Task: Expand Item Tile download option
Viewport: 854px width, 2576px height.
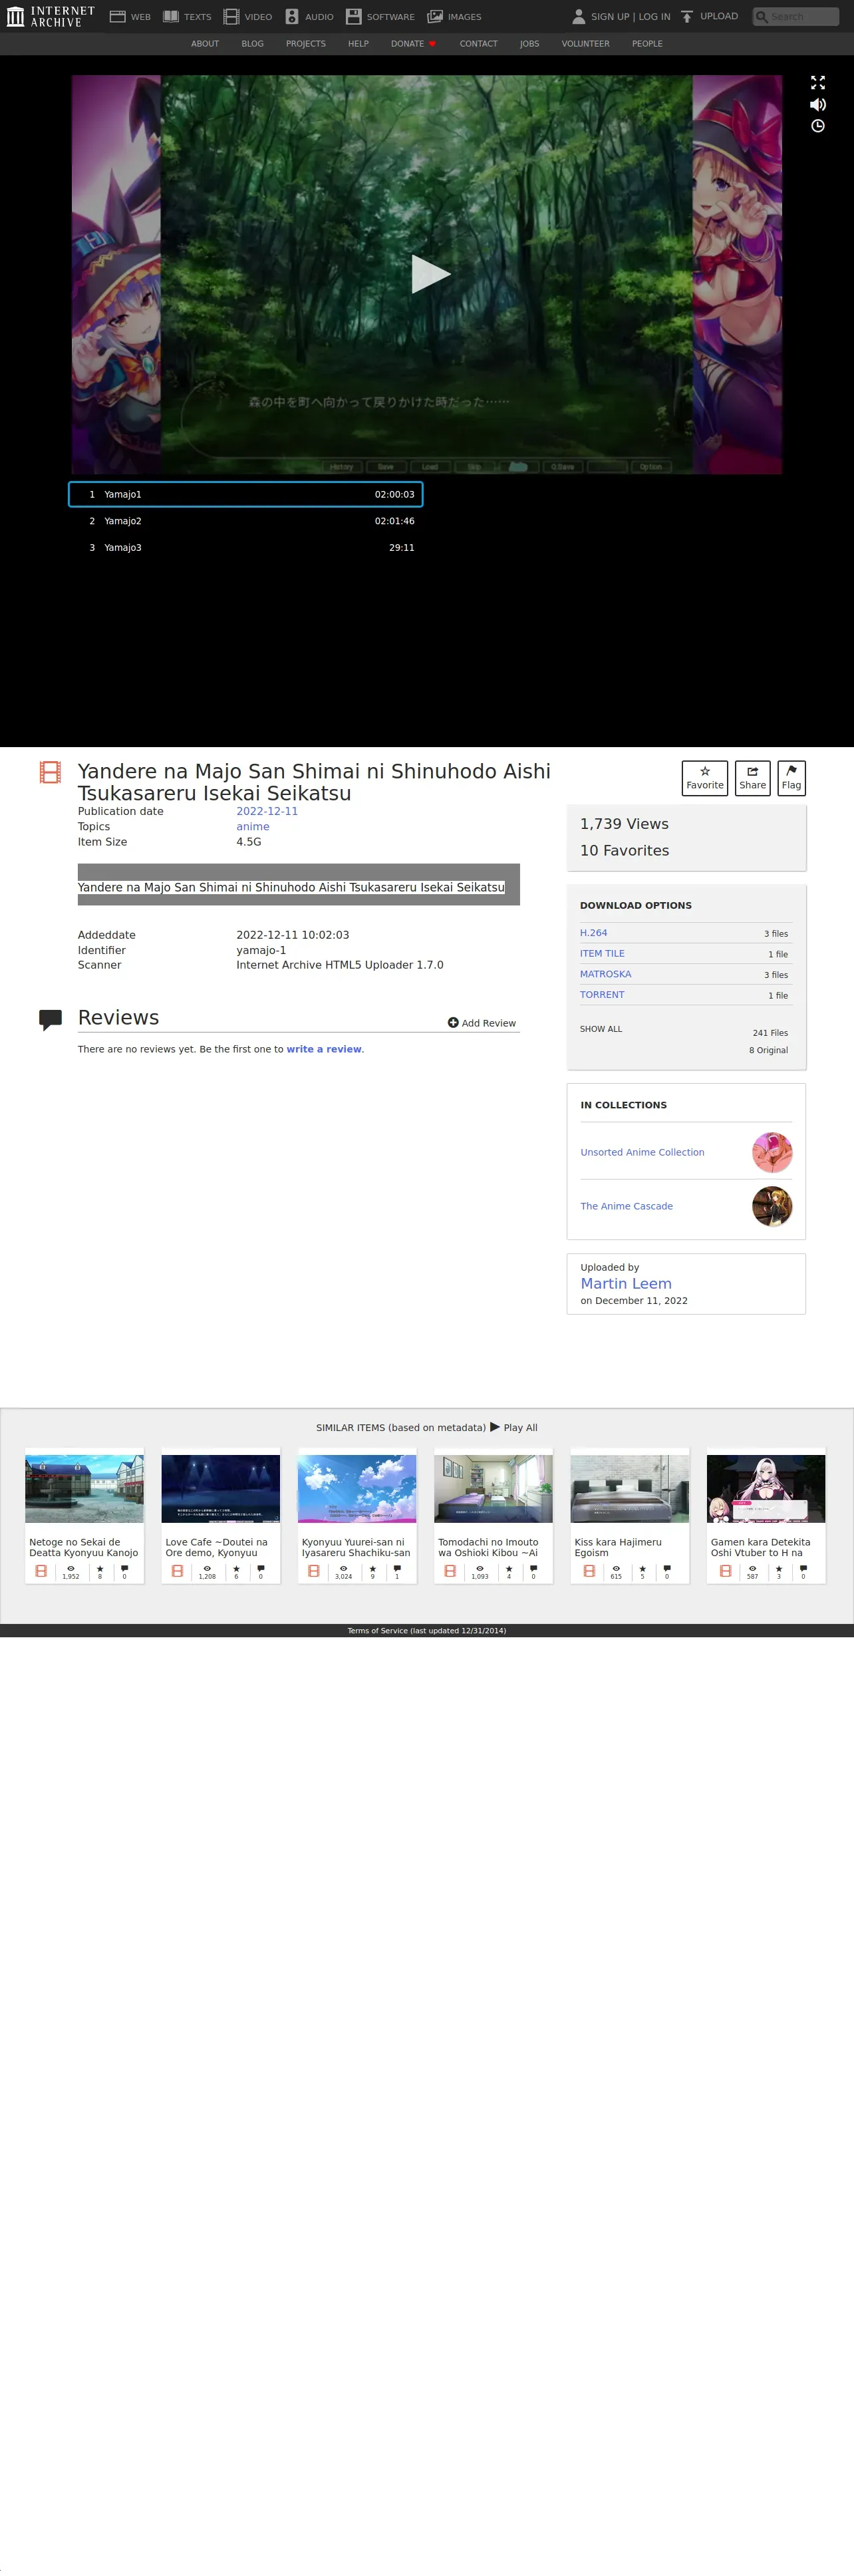Action: tap(602, 954)
